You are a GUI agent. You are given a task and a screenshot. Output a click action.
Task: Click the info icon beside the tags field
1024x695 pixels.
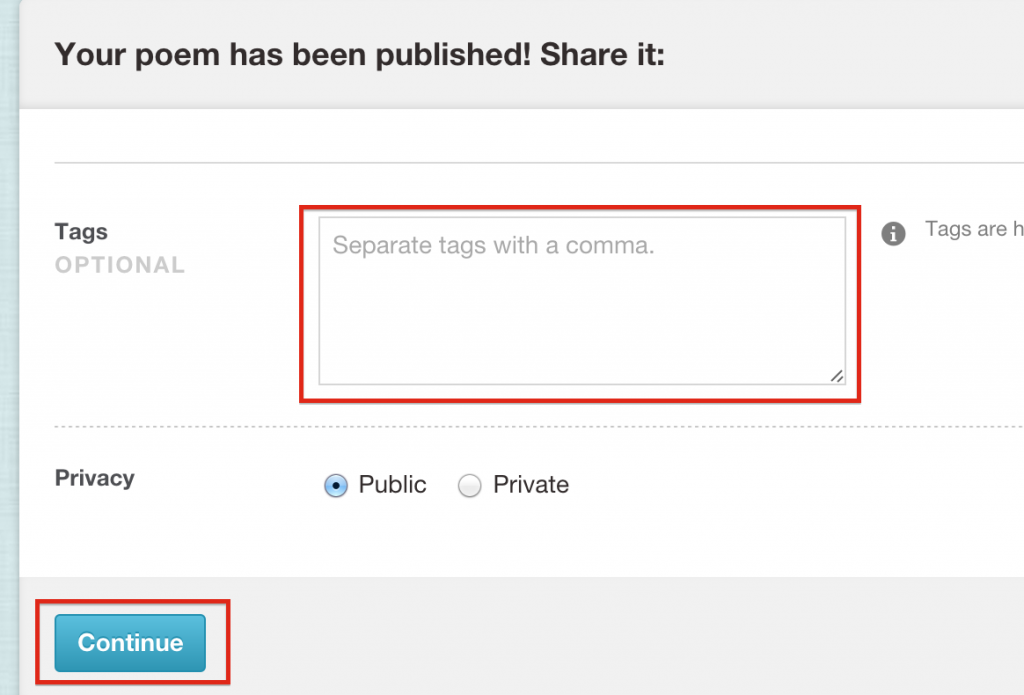point(893,233)
